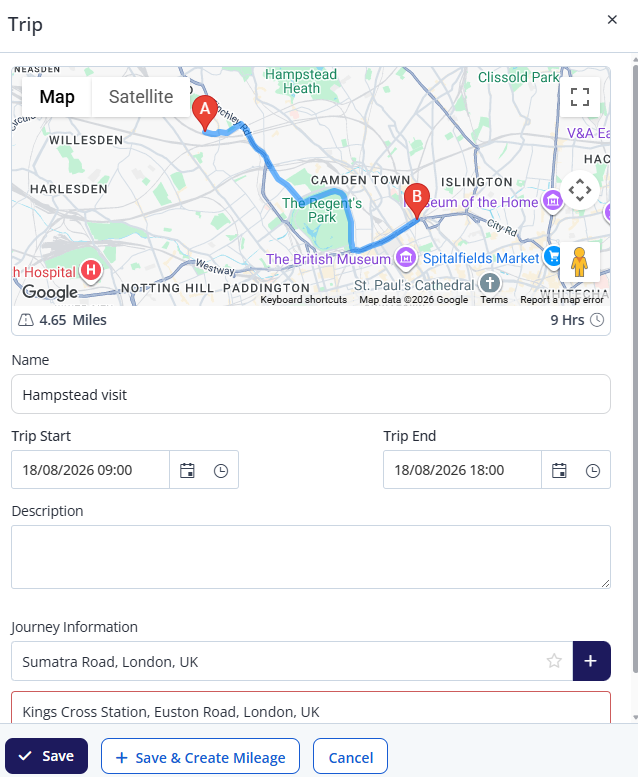Open map camera controls
Viewport: 638px width, 777px height.
click(x=580, y=190)
